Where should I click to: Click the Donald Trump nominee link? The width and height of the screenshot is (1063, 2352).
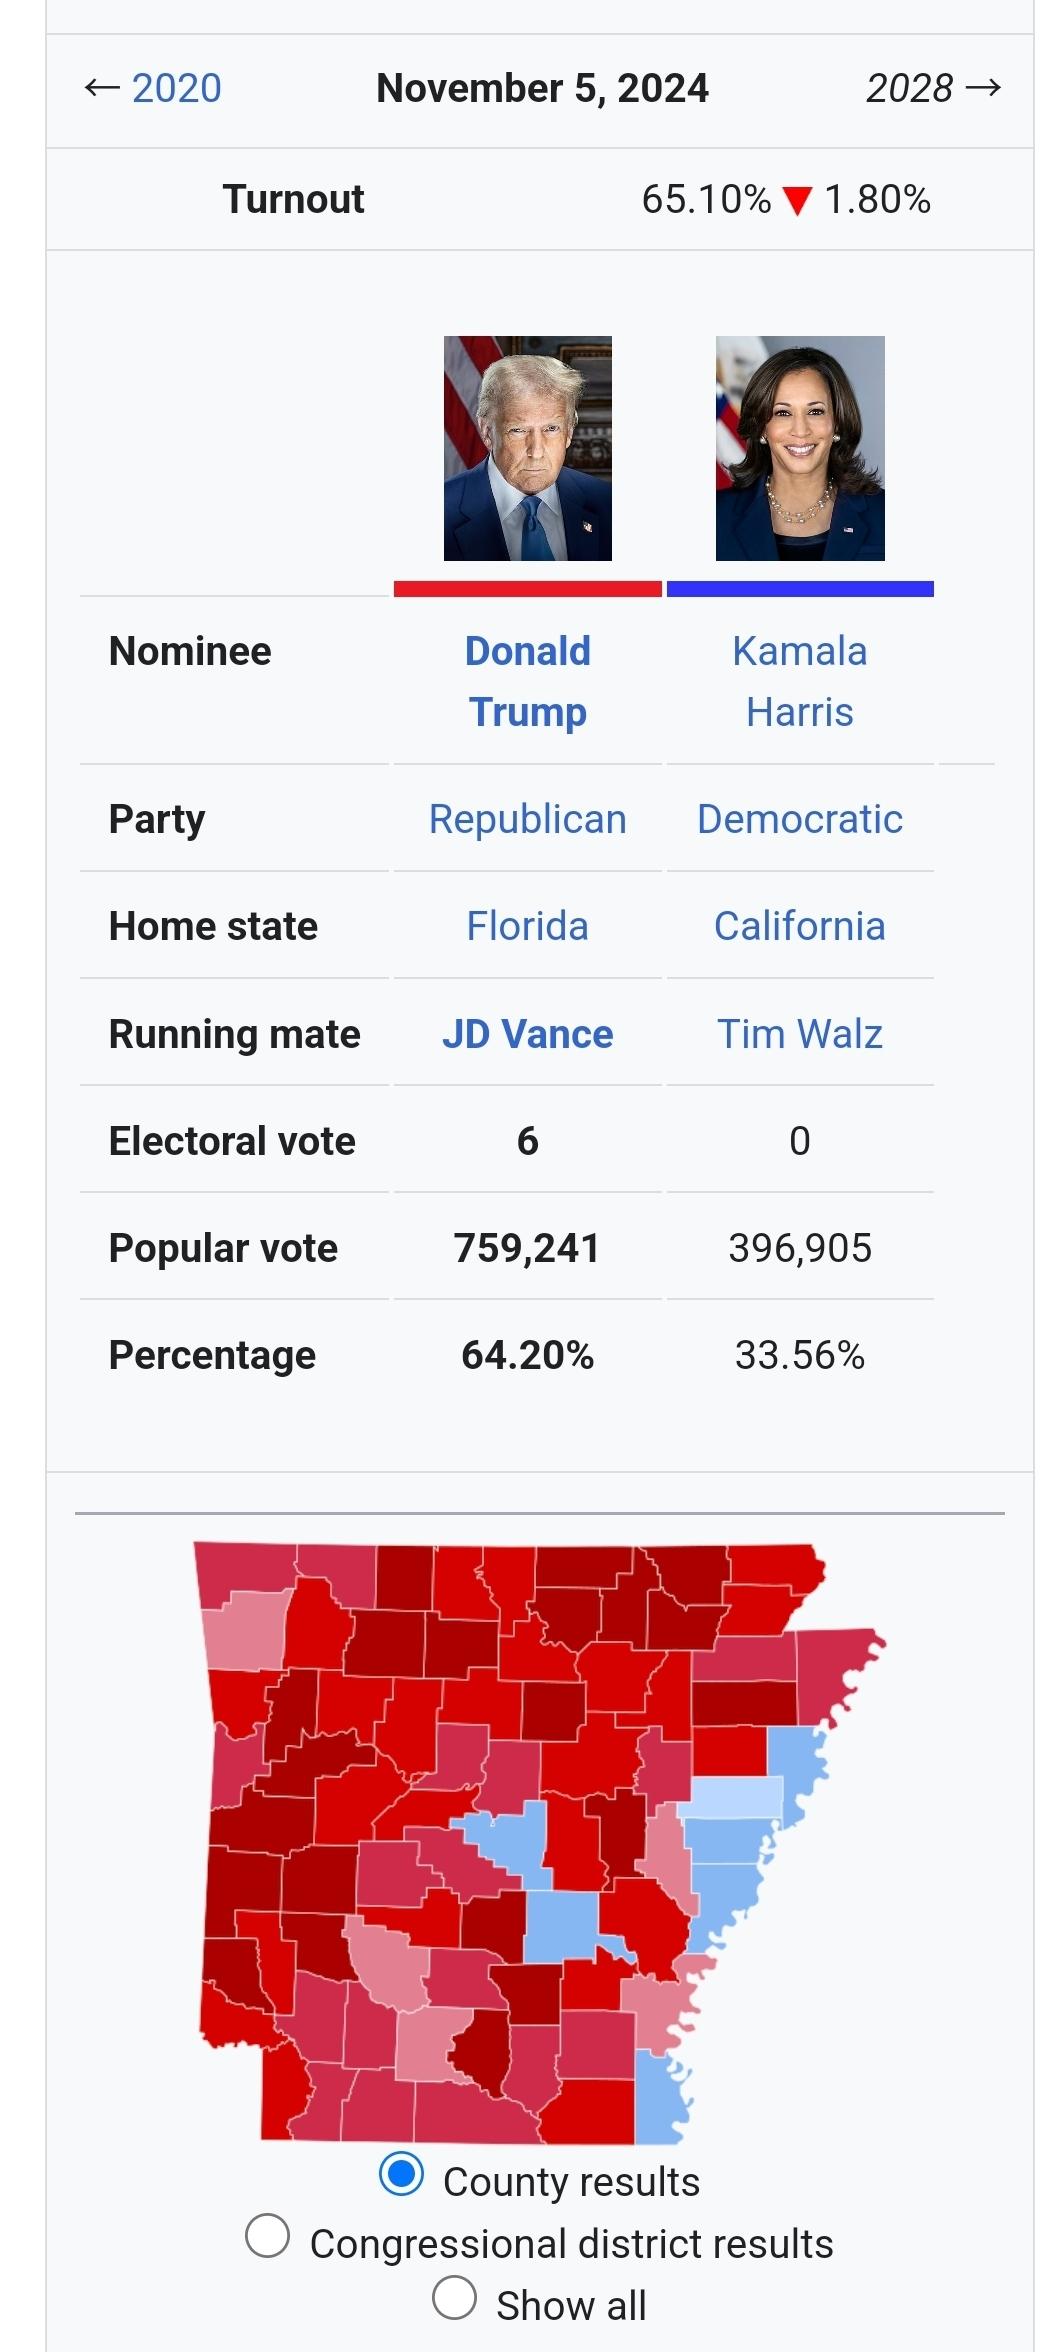[x=528, y=681]
